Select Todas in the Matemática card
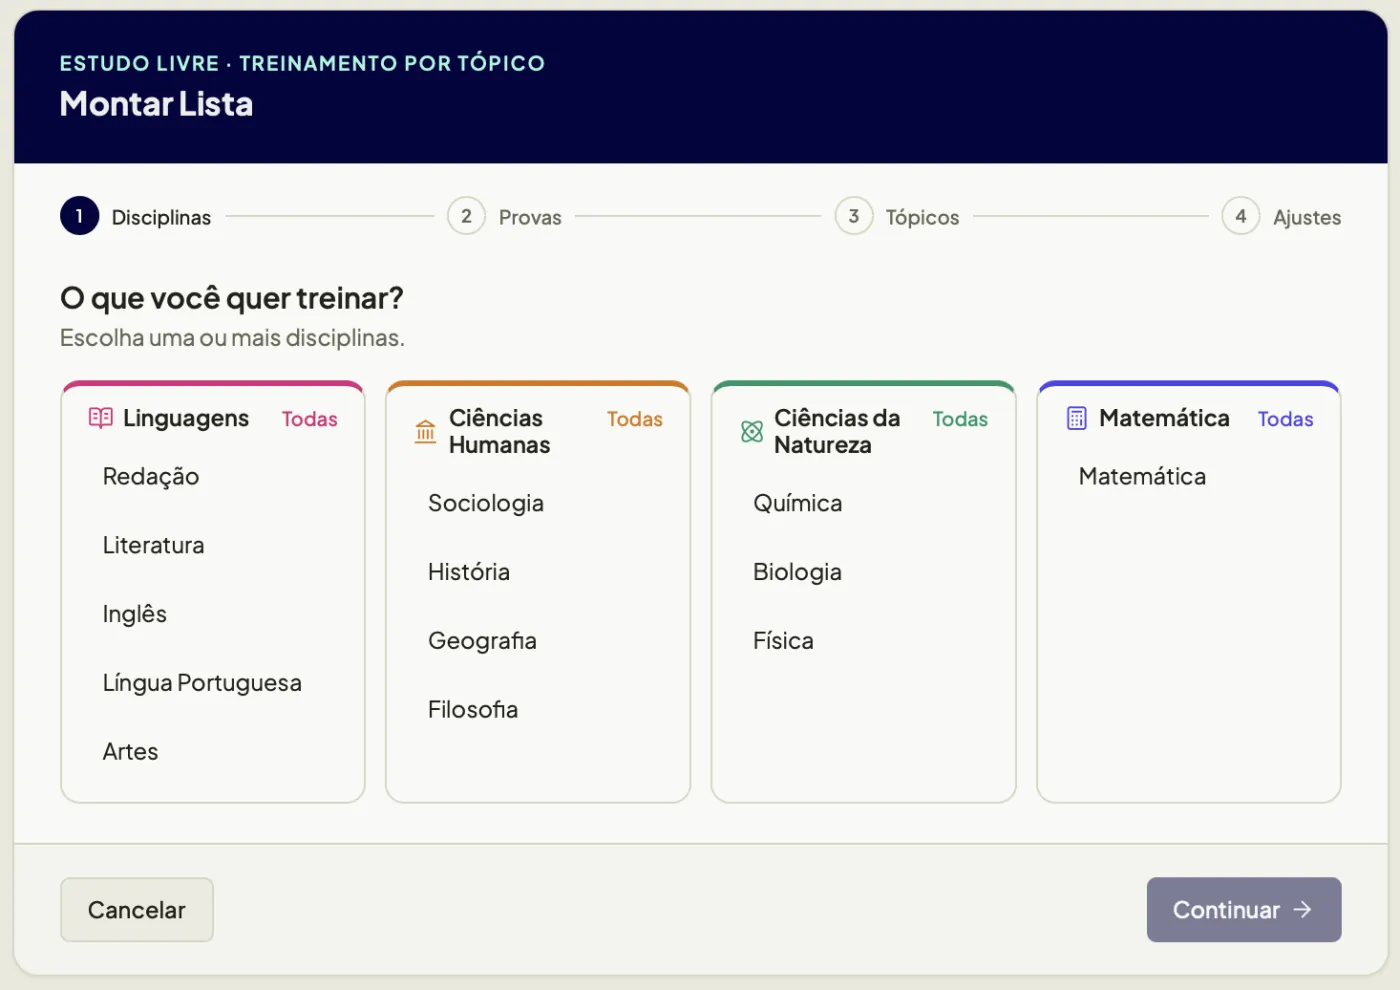 (x=1285, y=419)
